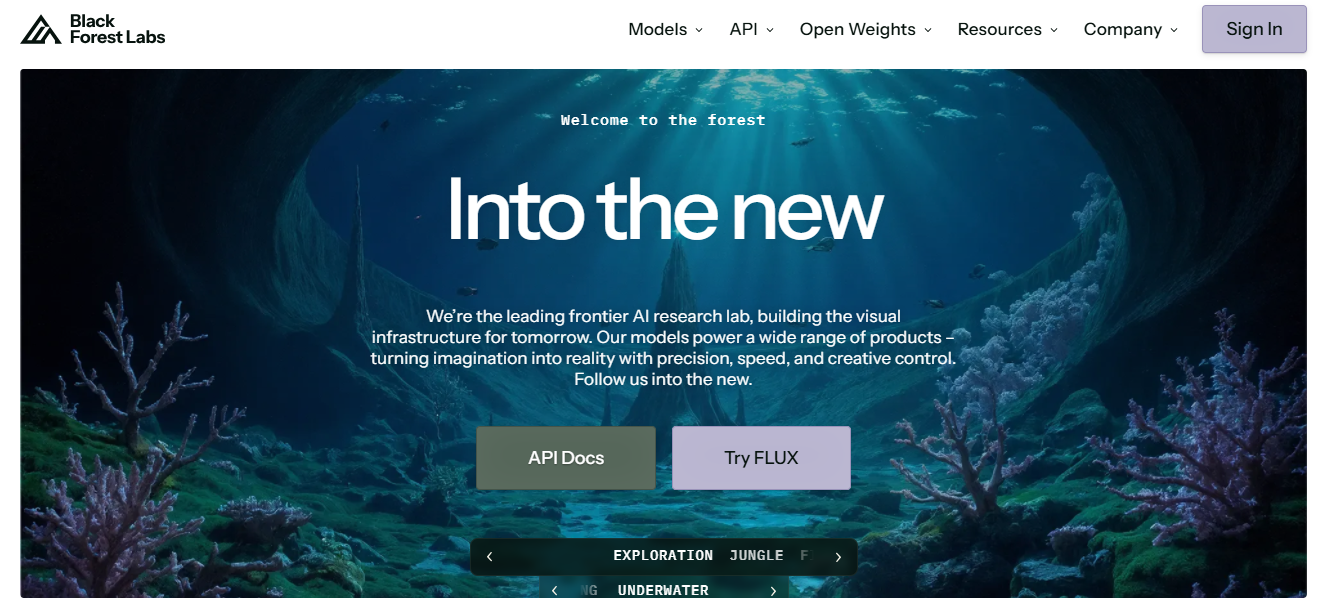Open the Resources navigation menu
Viewport: 1333px width, 605px height.
[x=1007, y=29]
